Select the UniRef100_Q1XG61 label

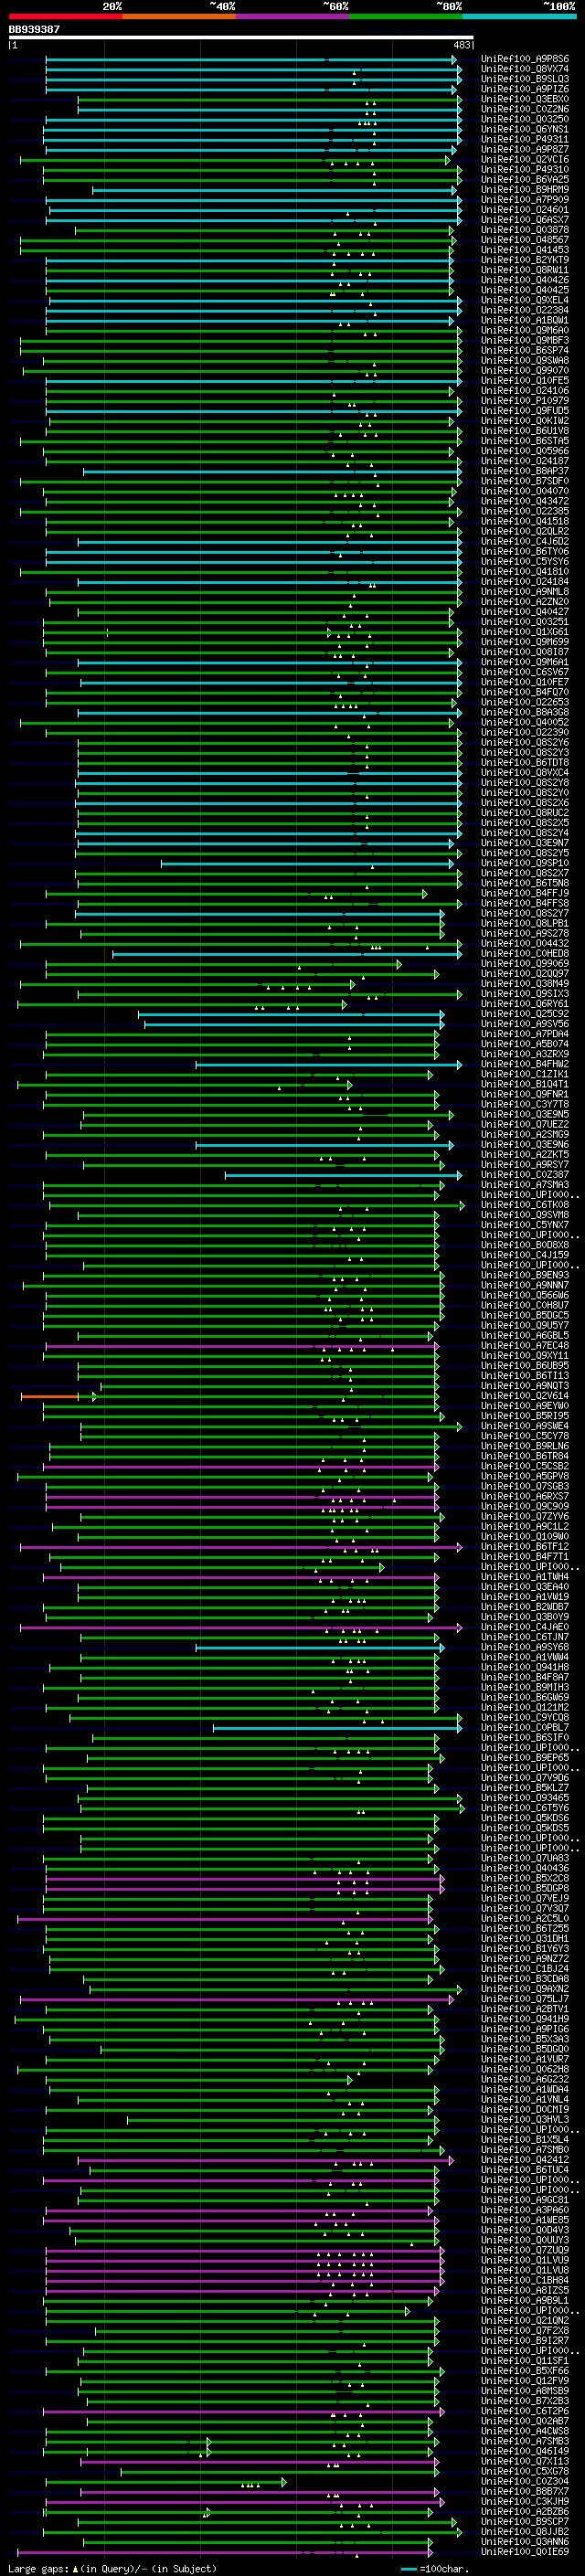click(x=525, y=632)
